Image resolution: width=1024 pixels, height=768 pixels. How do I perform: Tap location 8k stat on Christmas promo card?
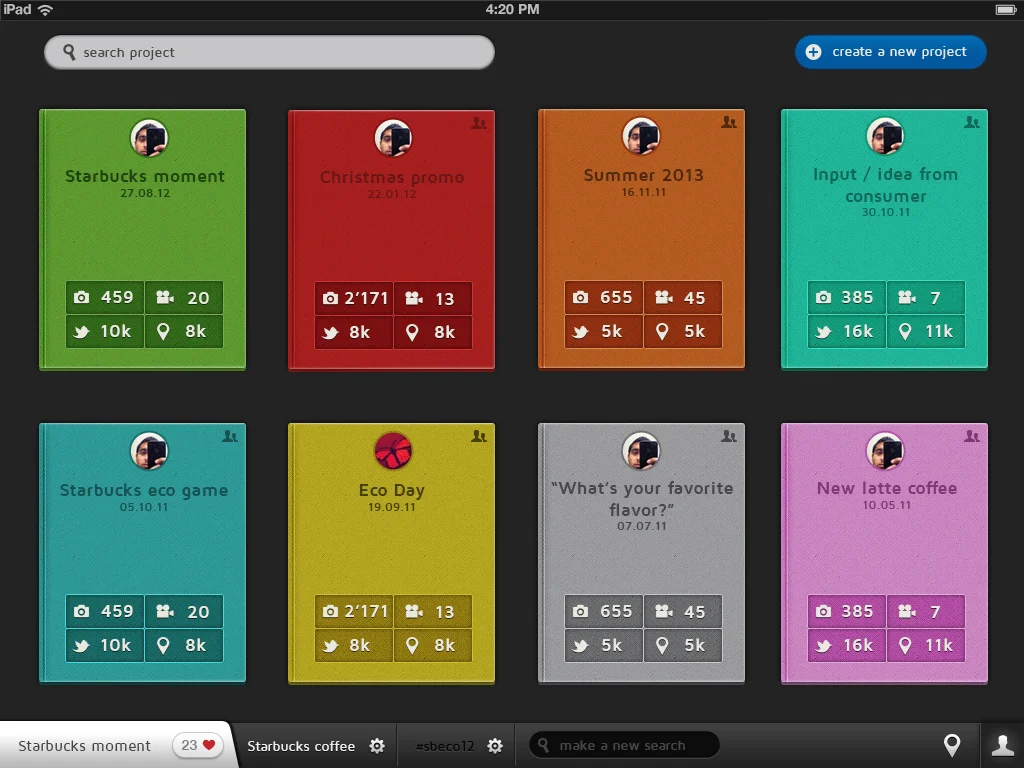[432, 332]
